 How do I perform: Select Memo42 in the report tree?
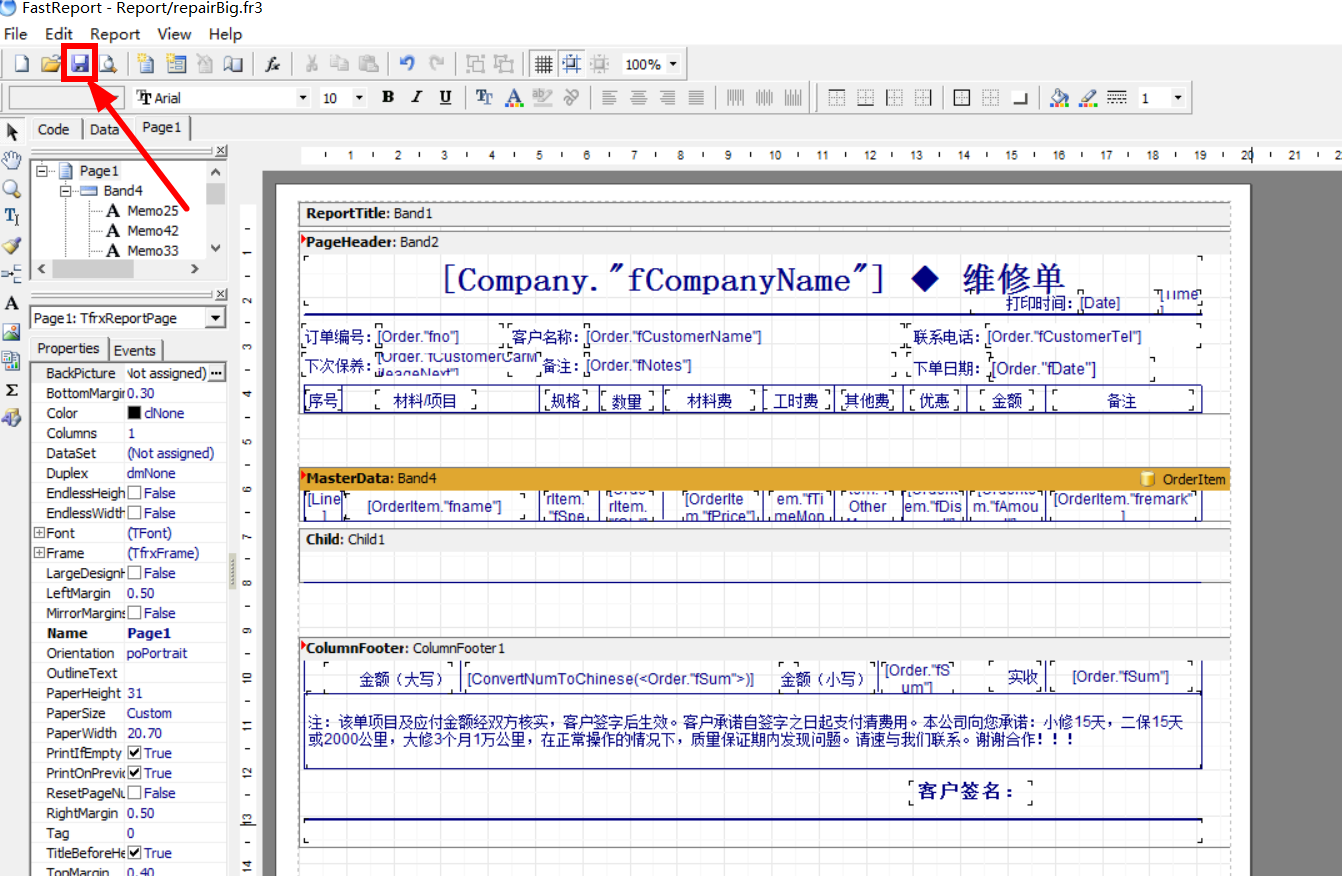click(153, 231)
